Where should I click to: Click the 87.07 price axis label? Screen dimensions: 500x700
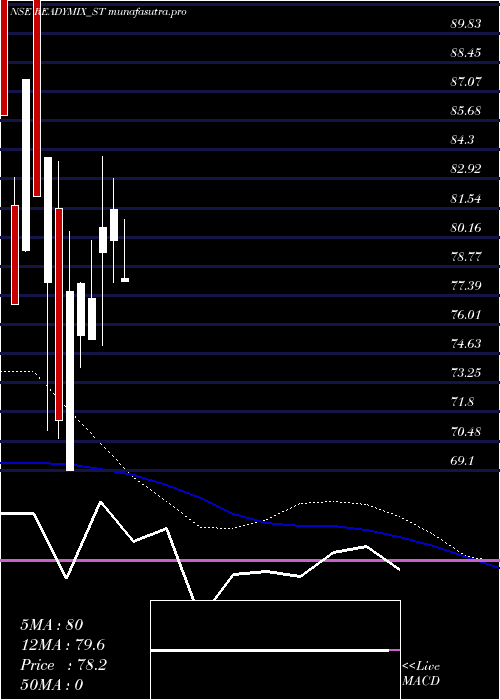(466, 82)
